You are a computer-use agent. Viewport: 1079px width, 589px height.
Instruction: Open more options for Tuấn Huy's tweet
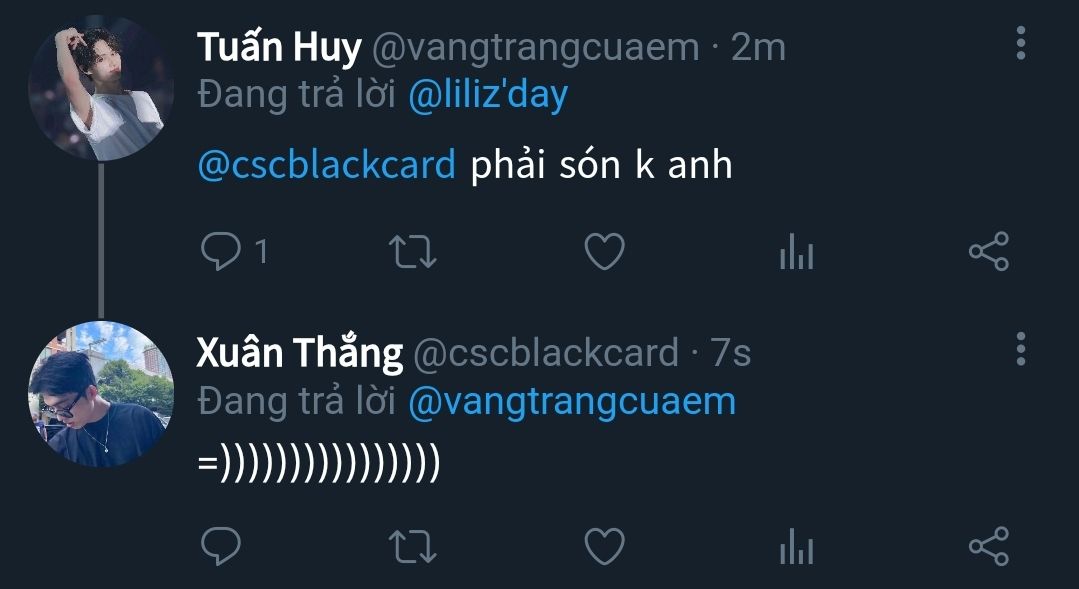(x=1021, y=43)
